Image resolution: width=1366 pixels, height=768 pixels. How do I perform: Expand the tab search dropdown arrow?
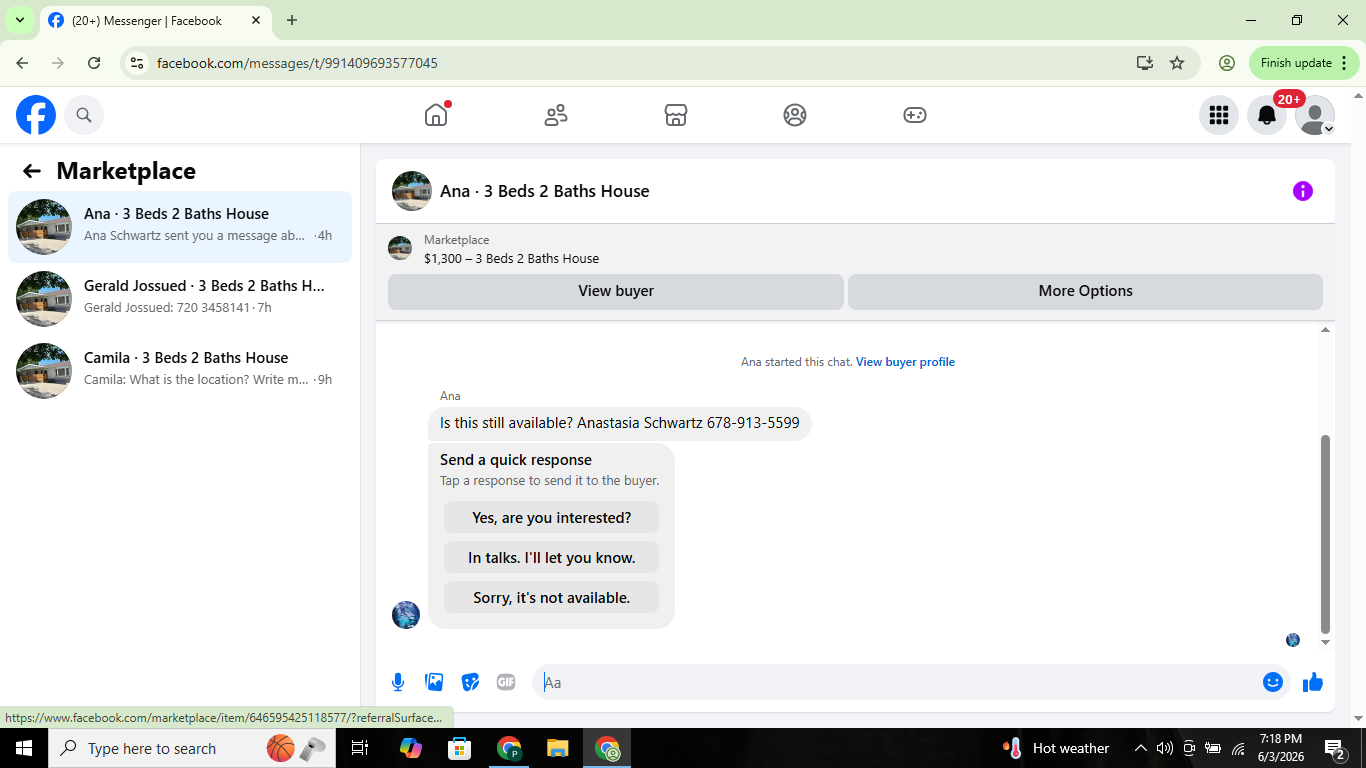pyautogui.click(x=20, y=20)
